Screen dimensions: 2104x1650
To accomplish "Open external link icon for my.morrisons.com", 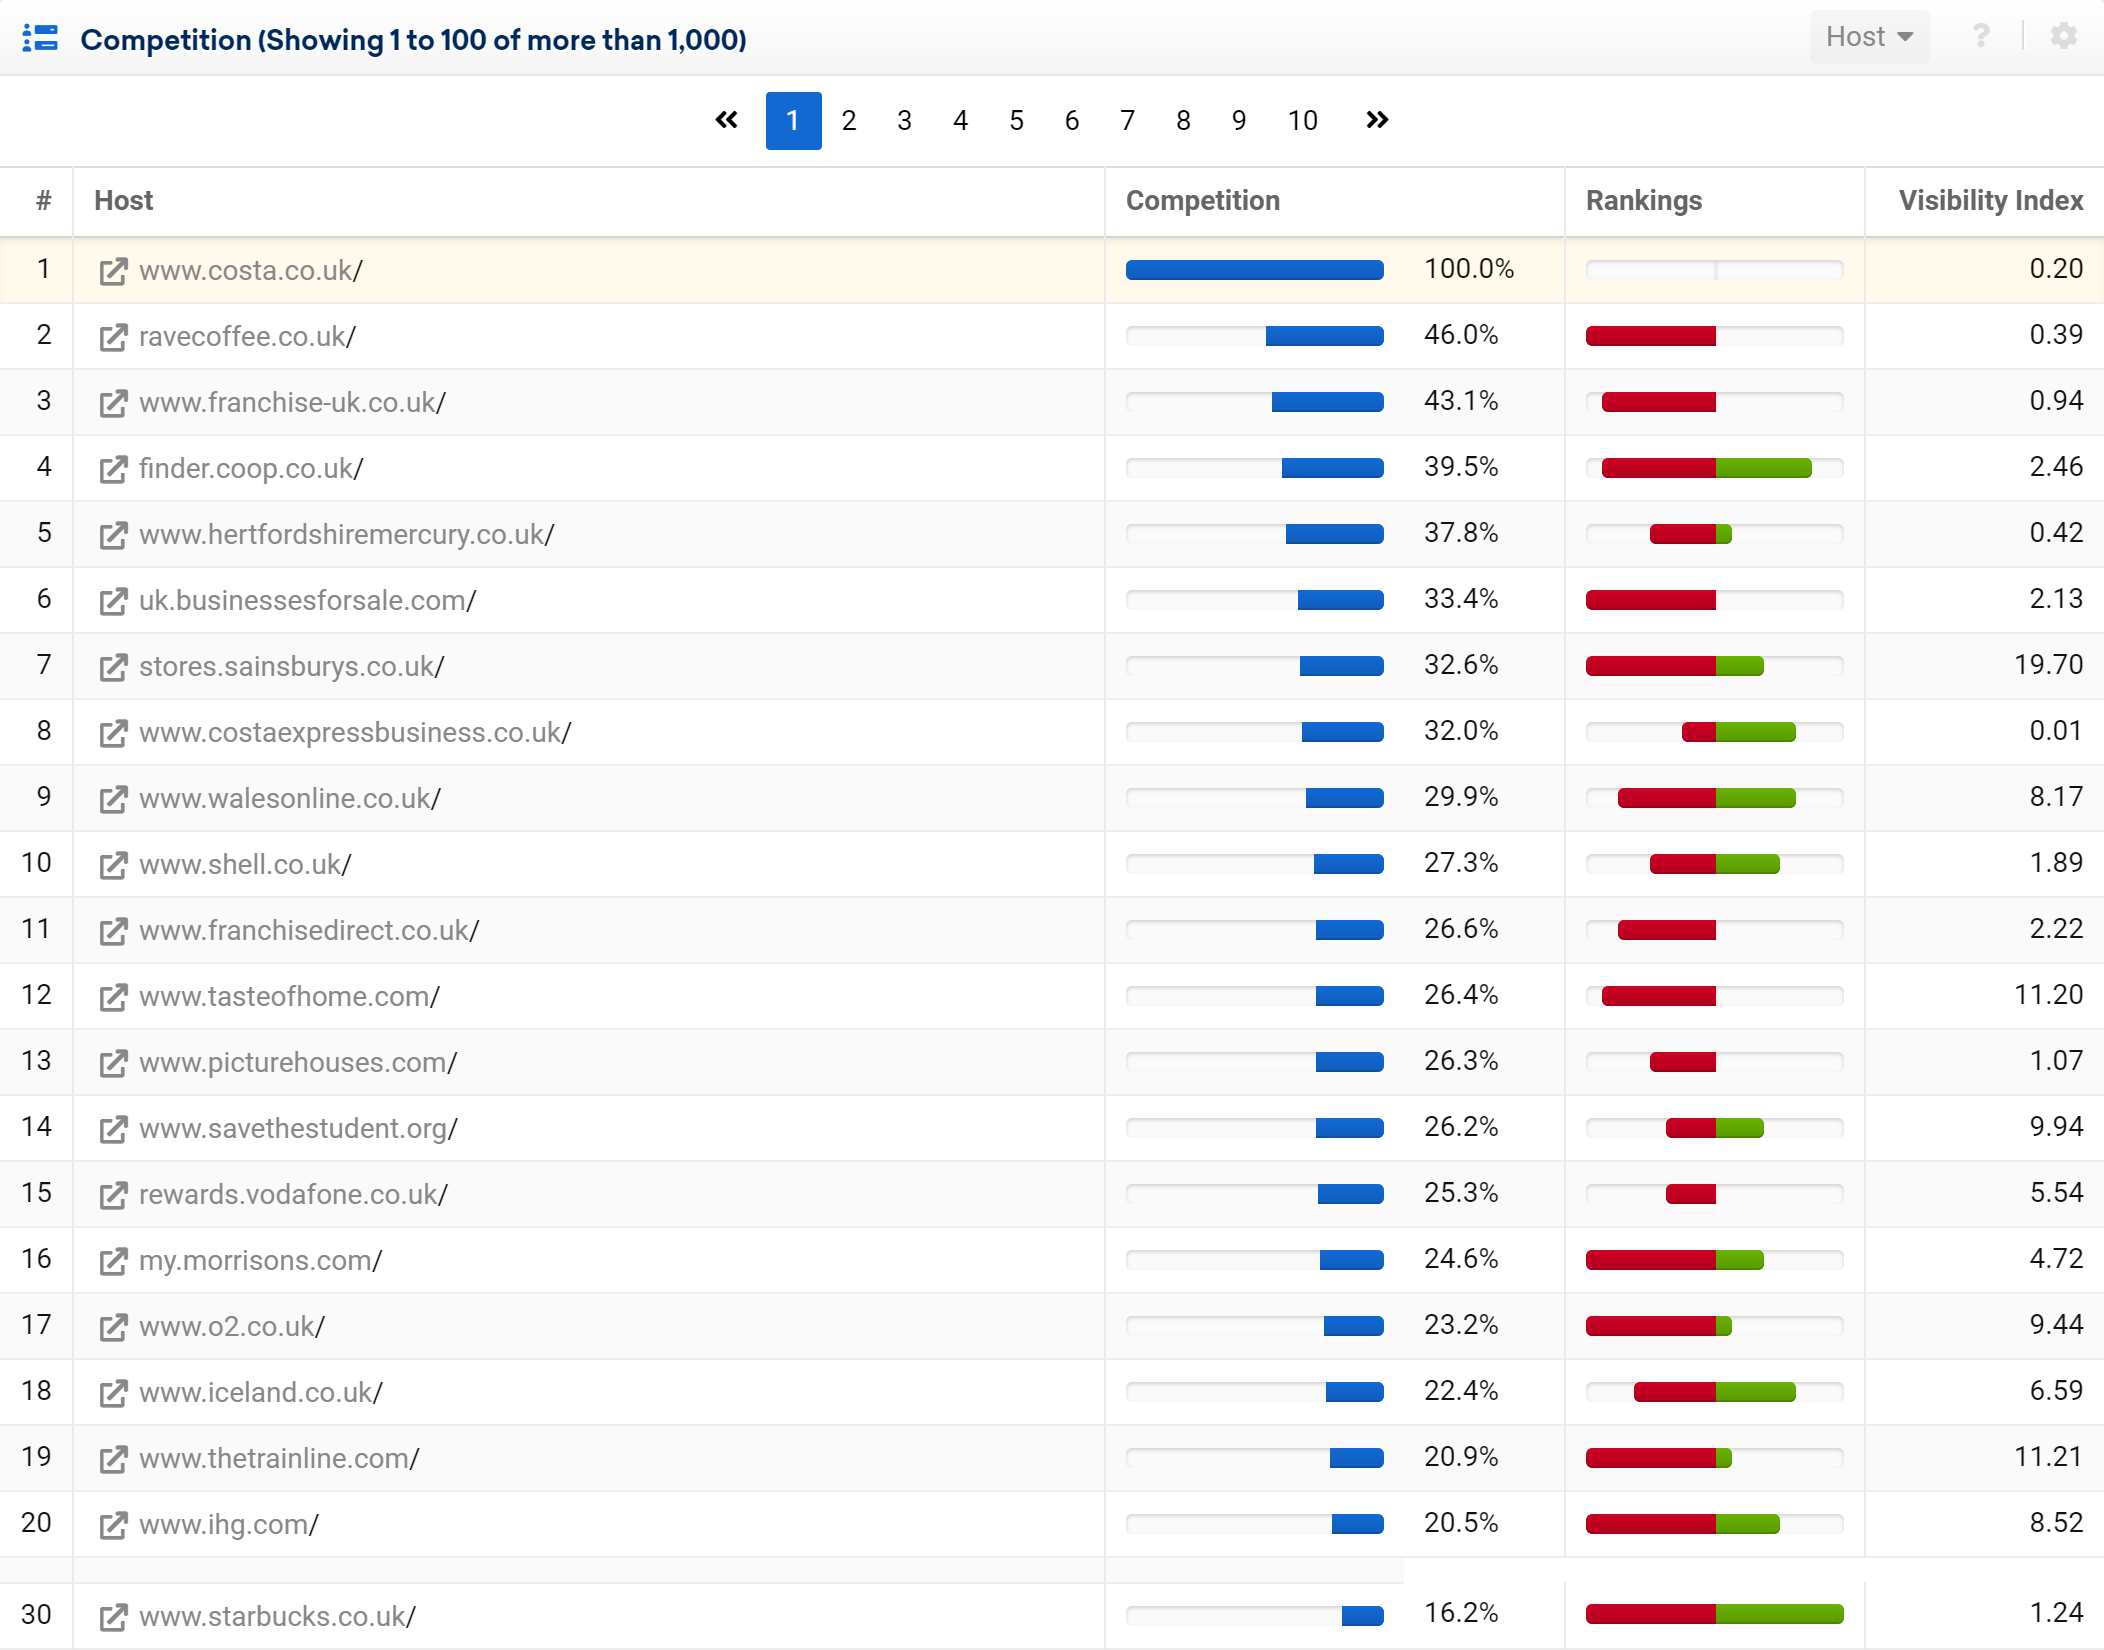I will [114, 1261].
